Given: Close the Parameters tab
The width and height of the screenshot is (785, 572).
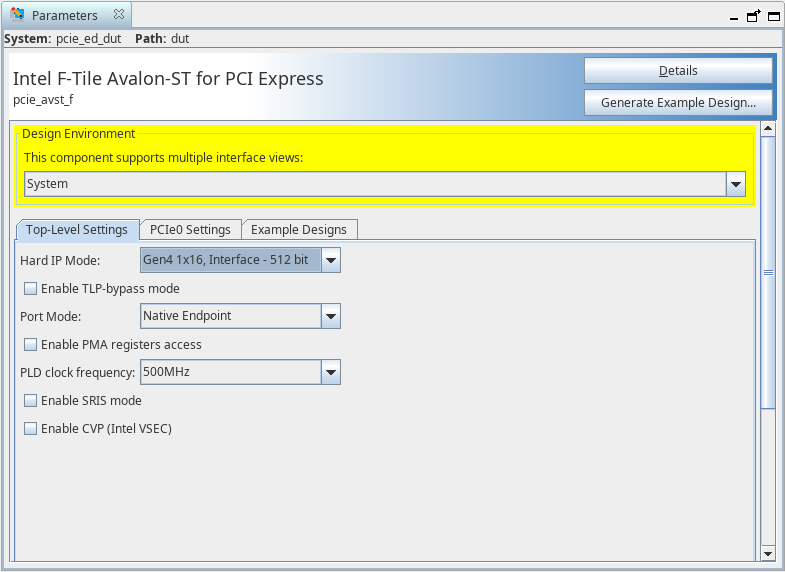Looking at the screenshot, I should 118,15.
